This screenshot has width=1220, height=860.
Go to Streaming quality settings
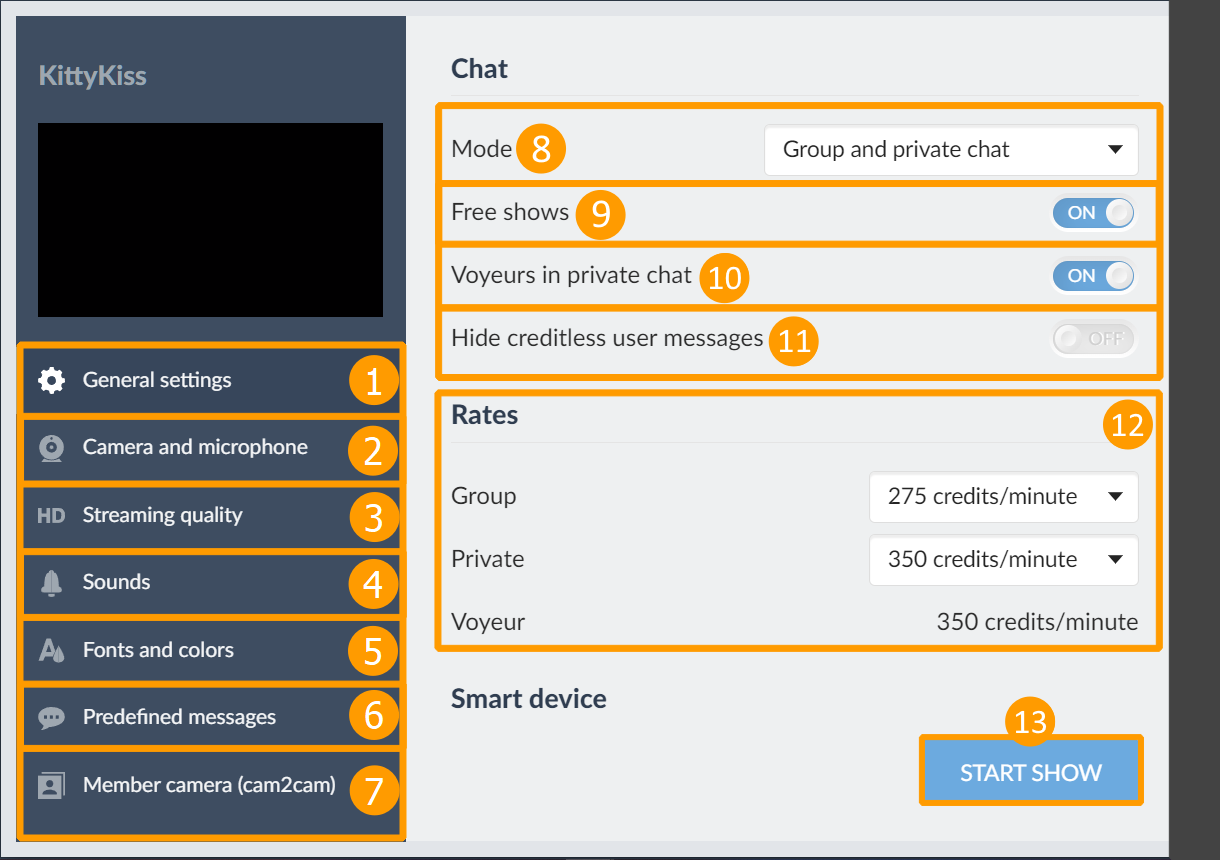pos(163,516)
